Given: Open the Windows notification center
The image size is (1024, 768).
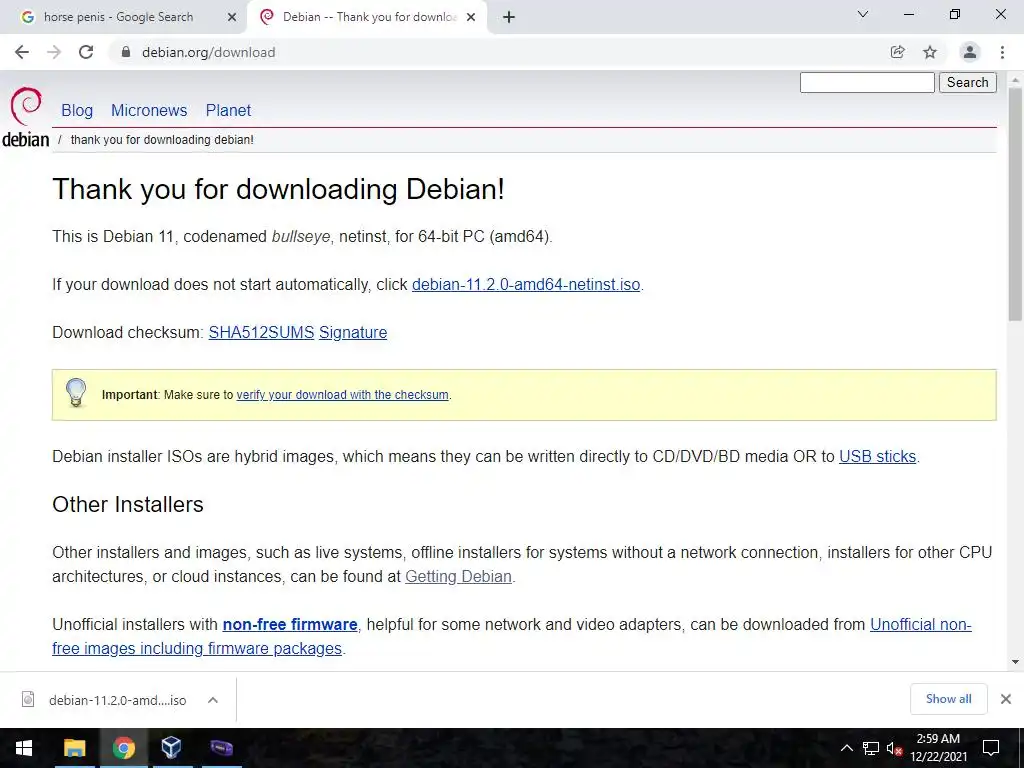Looking at the screenshot, I should (991, 748).
